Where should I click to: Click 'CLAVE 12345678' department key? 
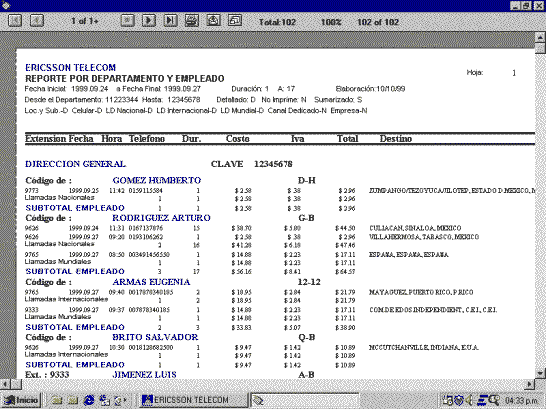pos(251,164)
